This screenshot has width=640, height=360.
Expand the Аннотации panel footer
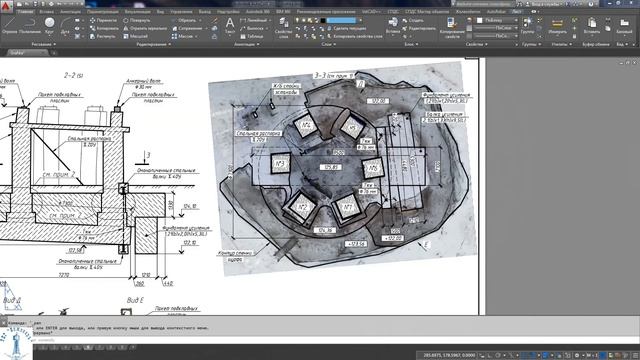[247, 44]
